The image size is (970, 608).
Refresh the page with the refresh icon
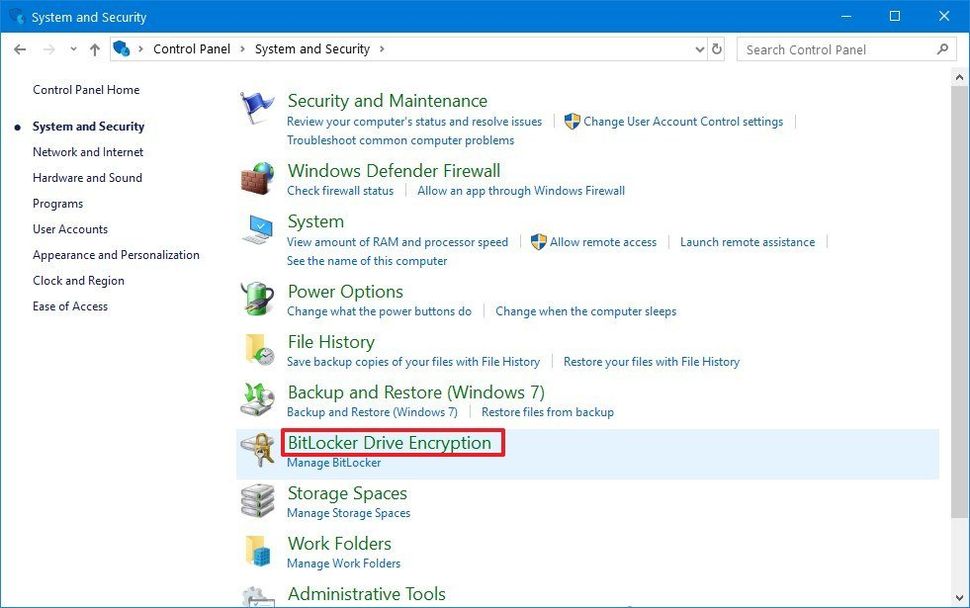coord(717,48)
